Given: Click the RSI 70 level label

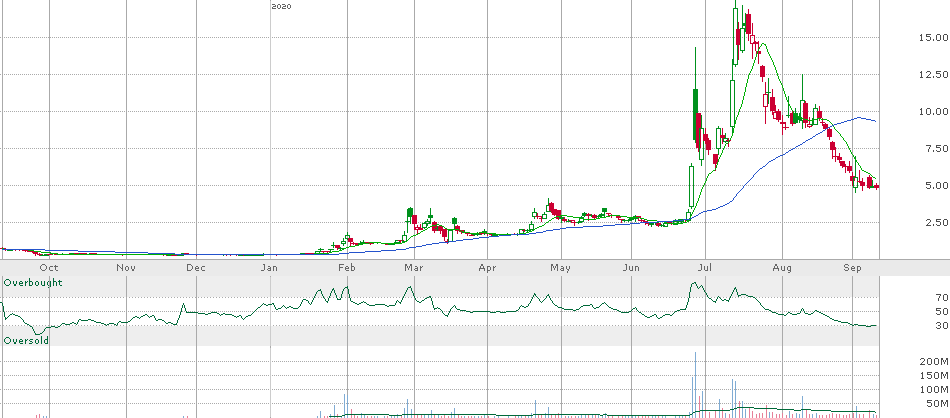Looking at the screenshot, I should (x=941, y=297).
